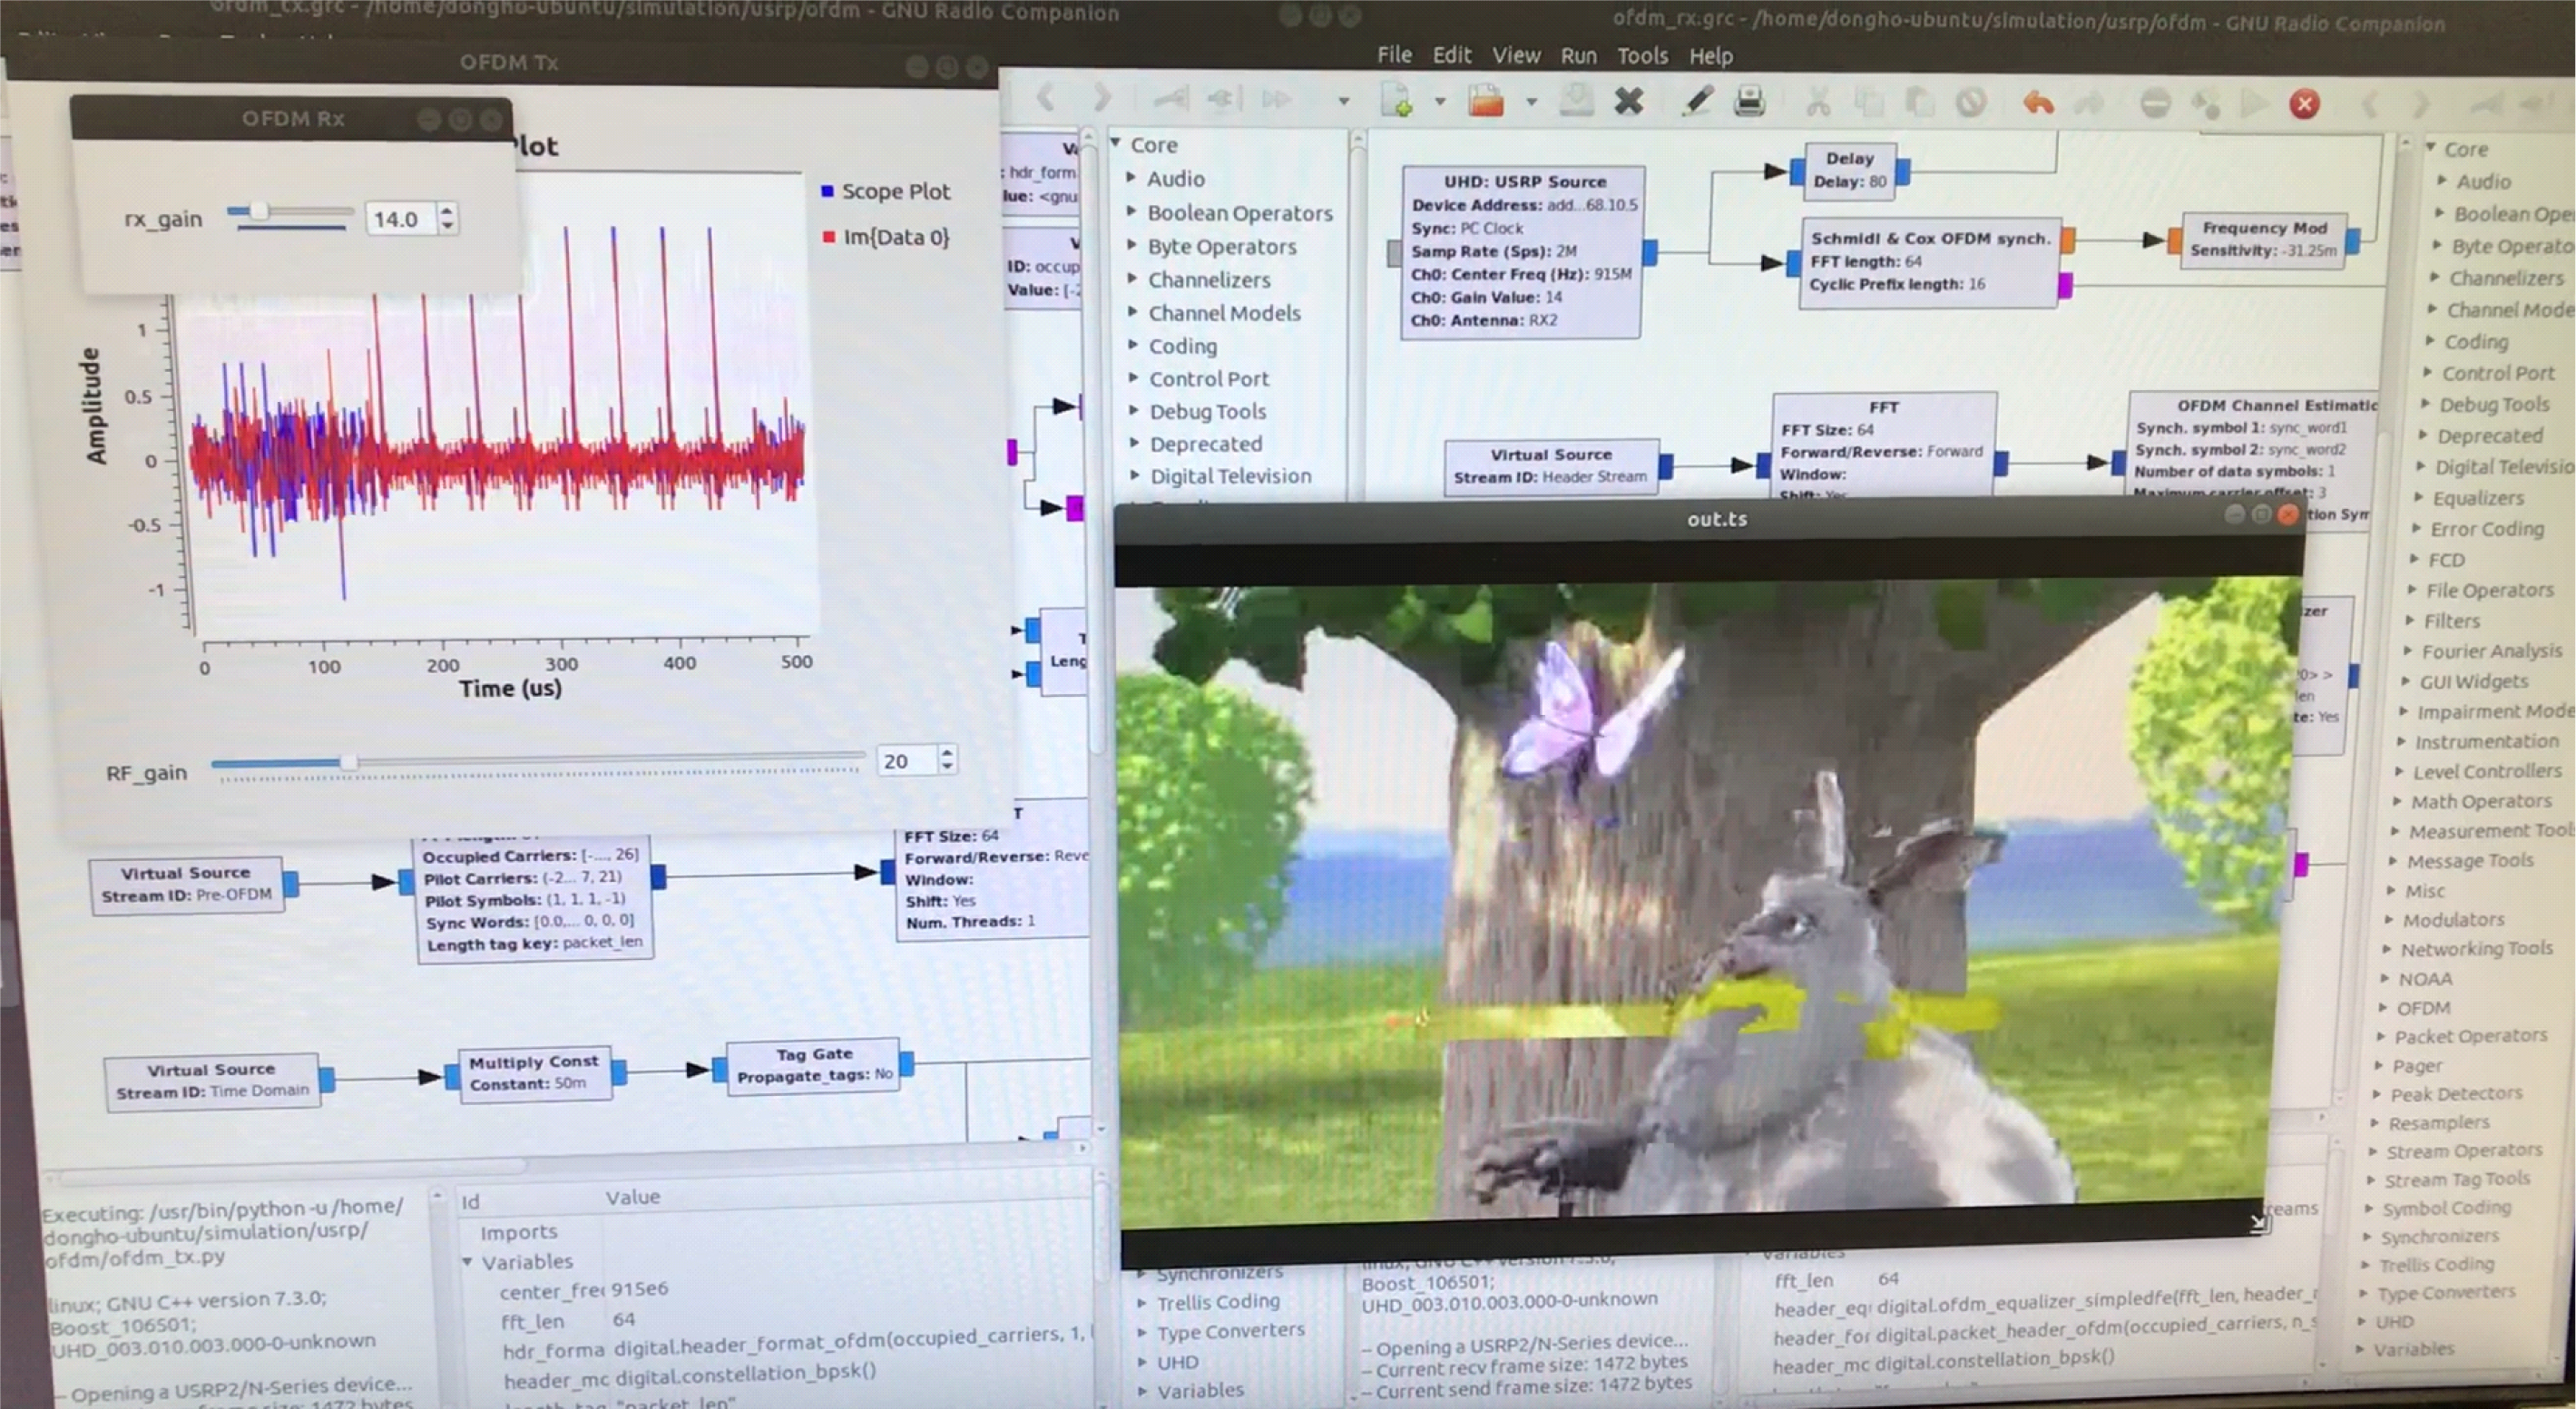Open the Tools menu
The height and width of the screenshot is (1409, 2576).
1643,56
